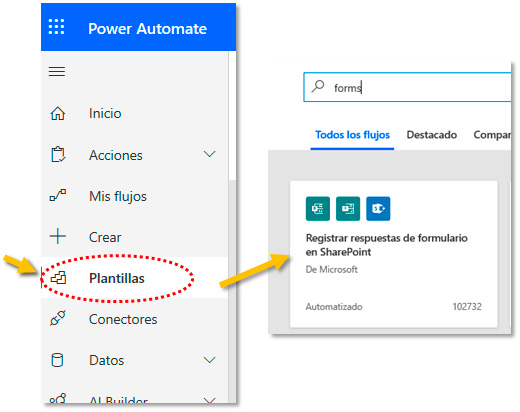Click the Plantillas templates icon
This screenshot has width=520, height=412.
(58, 278)
